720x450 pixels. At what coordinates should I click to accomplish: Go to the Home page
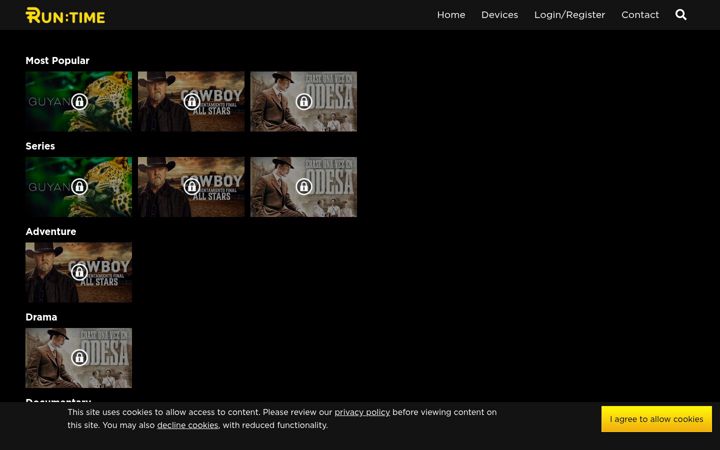[x=451, y=15]
